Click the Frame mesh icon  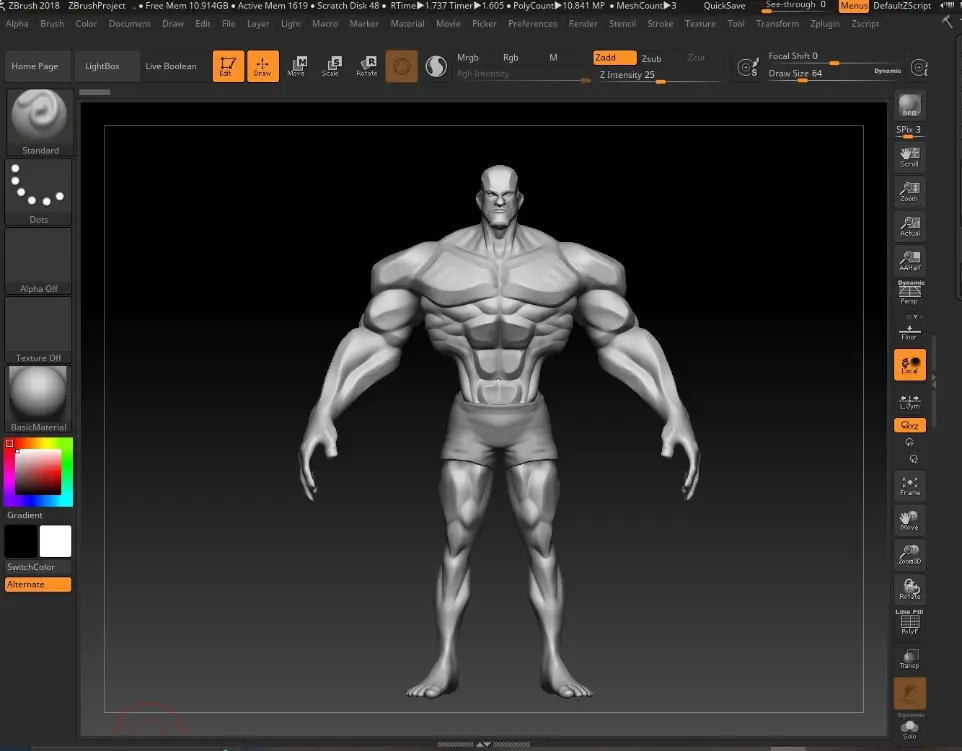[910, 485]
